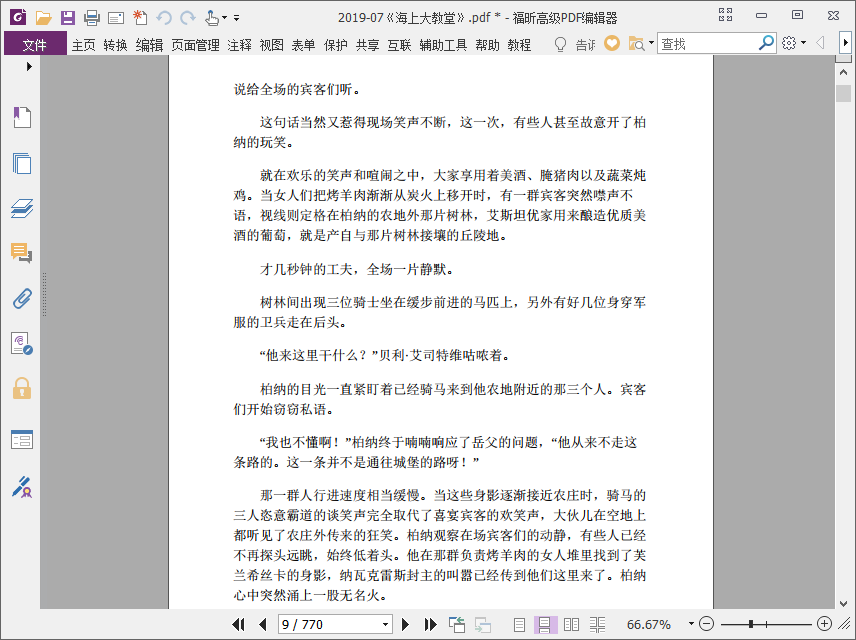Redo the last action

point(188,18)
